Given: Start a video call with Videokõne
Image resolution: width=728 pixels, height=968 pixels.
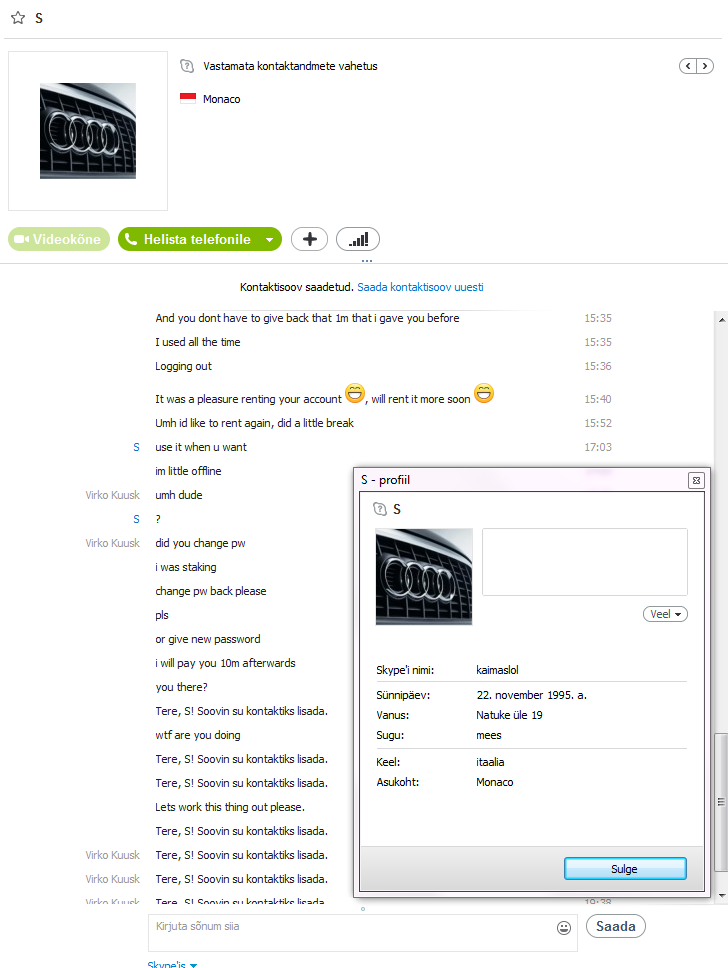Looking at the screenshot, I should point(59,239).
